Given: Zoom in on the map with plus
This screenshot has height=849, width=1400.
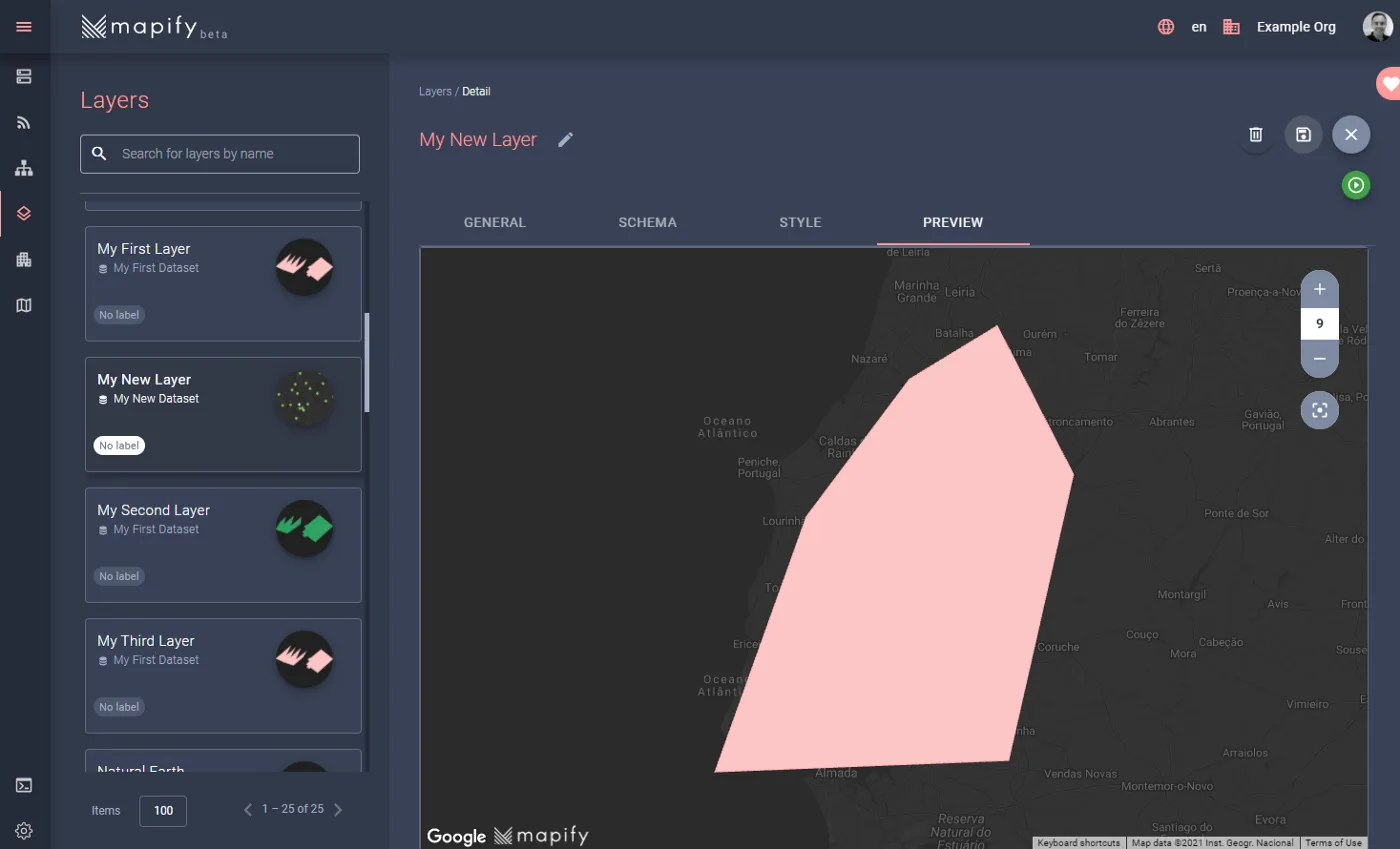Looking at the screenshot, I should coord(1319,289).
